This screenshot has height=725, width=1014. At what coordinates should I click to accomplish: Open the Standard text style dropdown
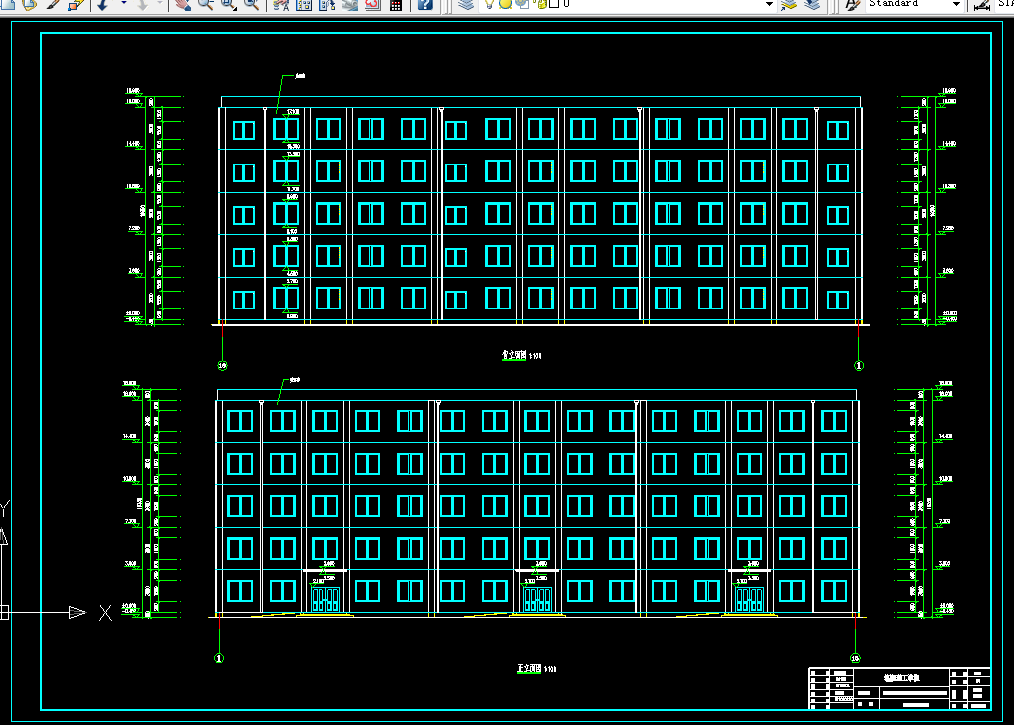pyautogui.click(x=956, y=4)
